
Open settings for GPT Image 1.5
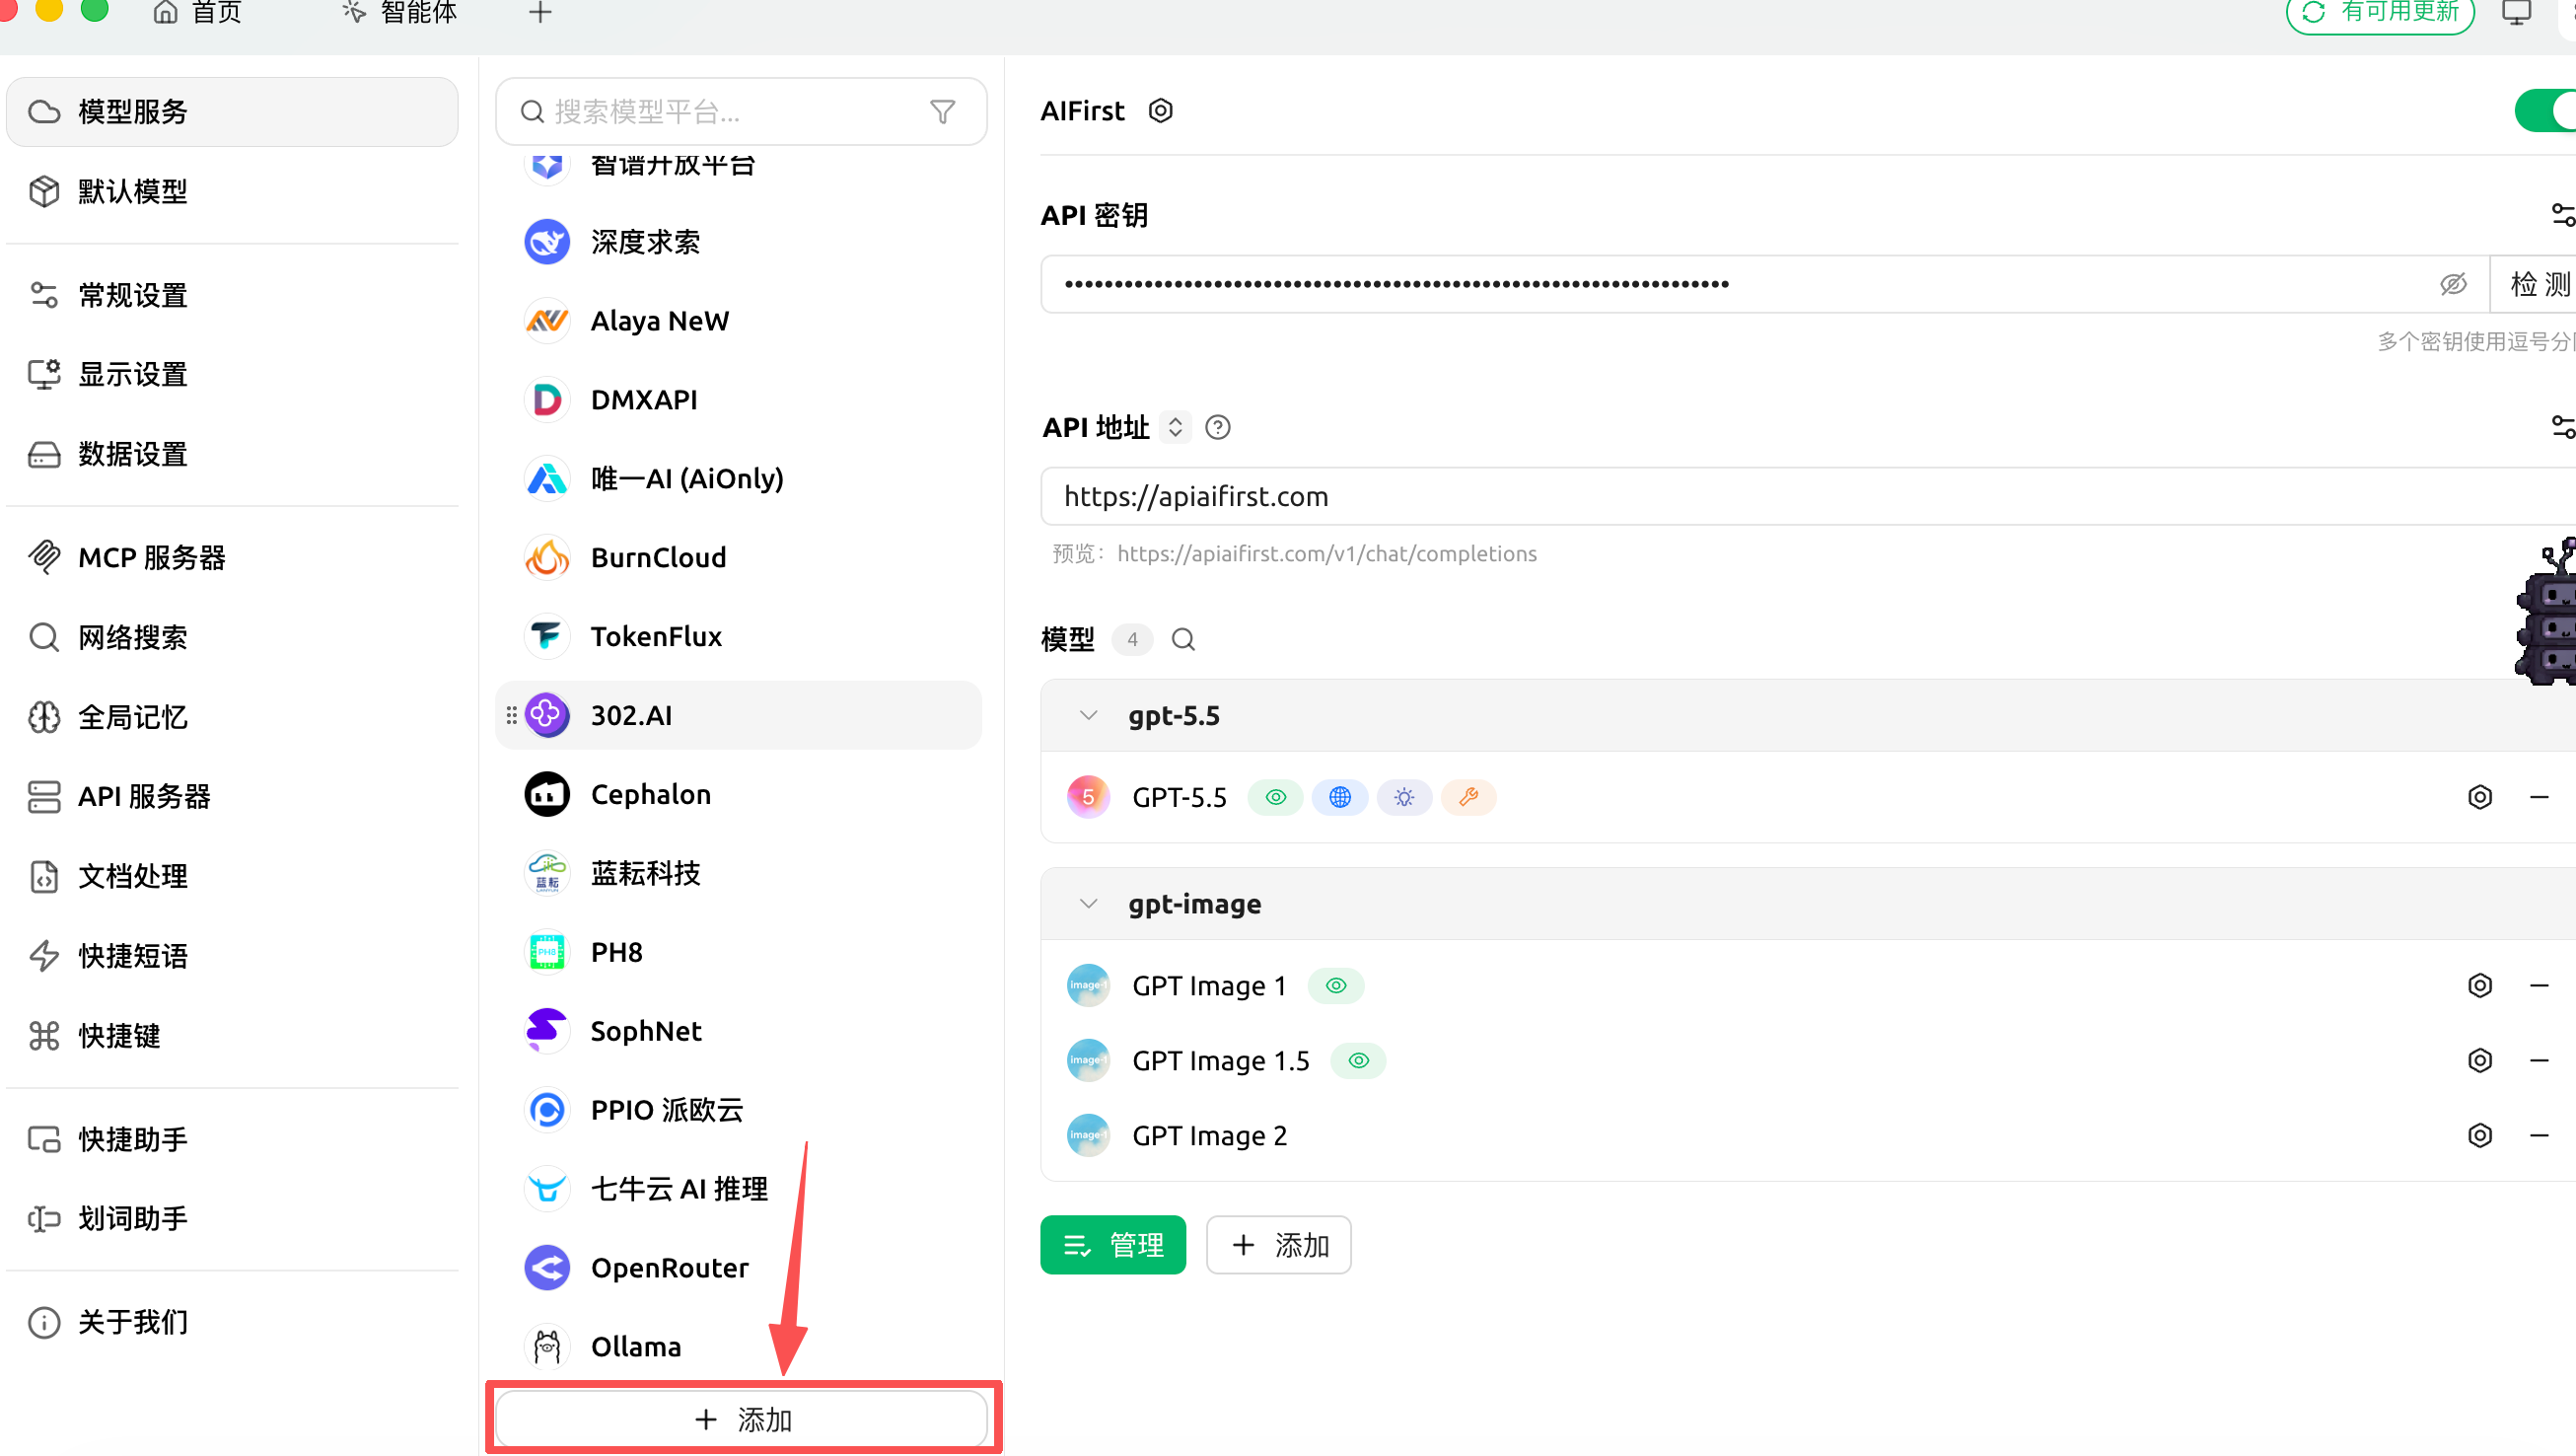(x=2479, y=1061)
